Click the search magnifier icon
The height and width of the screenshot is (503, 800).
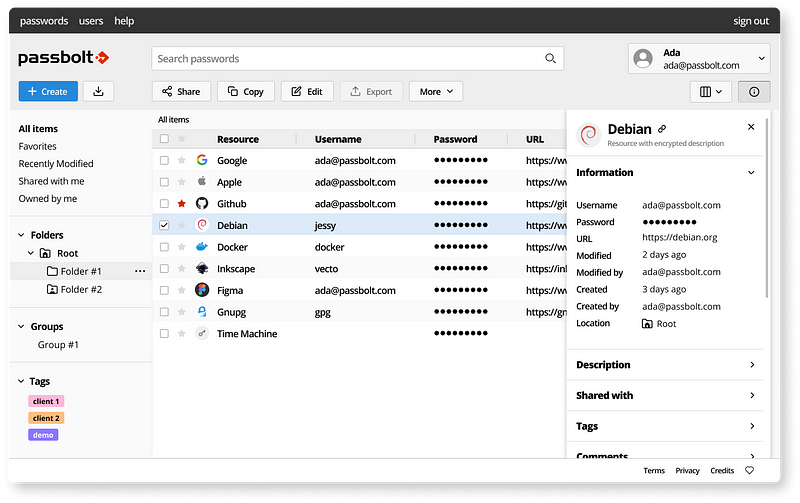(x=550, y=59)
